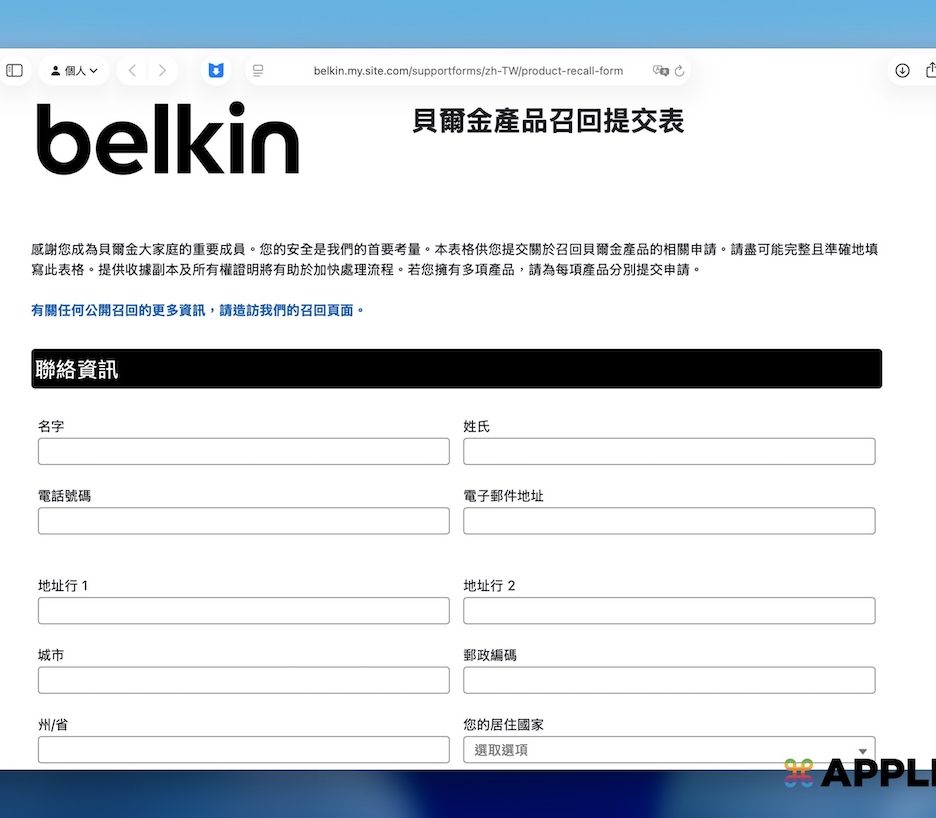Click the 郵政編碼 postal code field

(x=669, y=681)
